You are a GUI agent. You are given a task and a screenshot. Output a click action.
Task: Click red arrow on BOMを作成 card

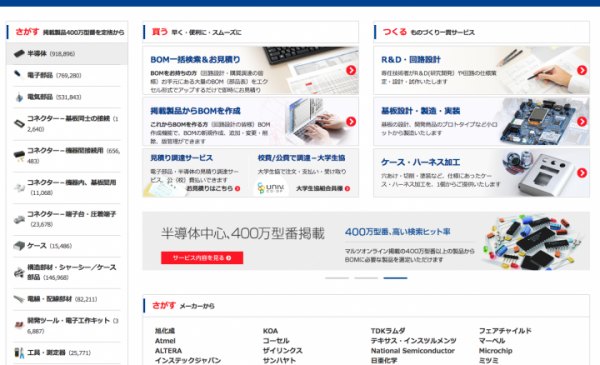(x=351, y=121)
